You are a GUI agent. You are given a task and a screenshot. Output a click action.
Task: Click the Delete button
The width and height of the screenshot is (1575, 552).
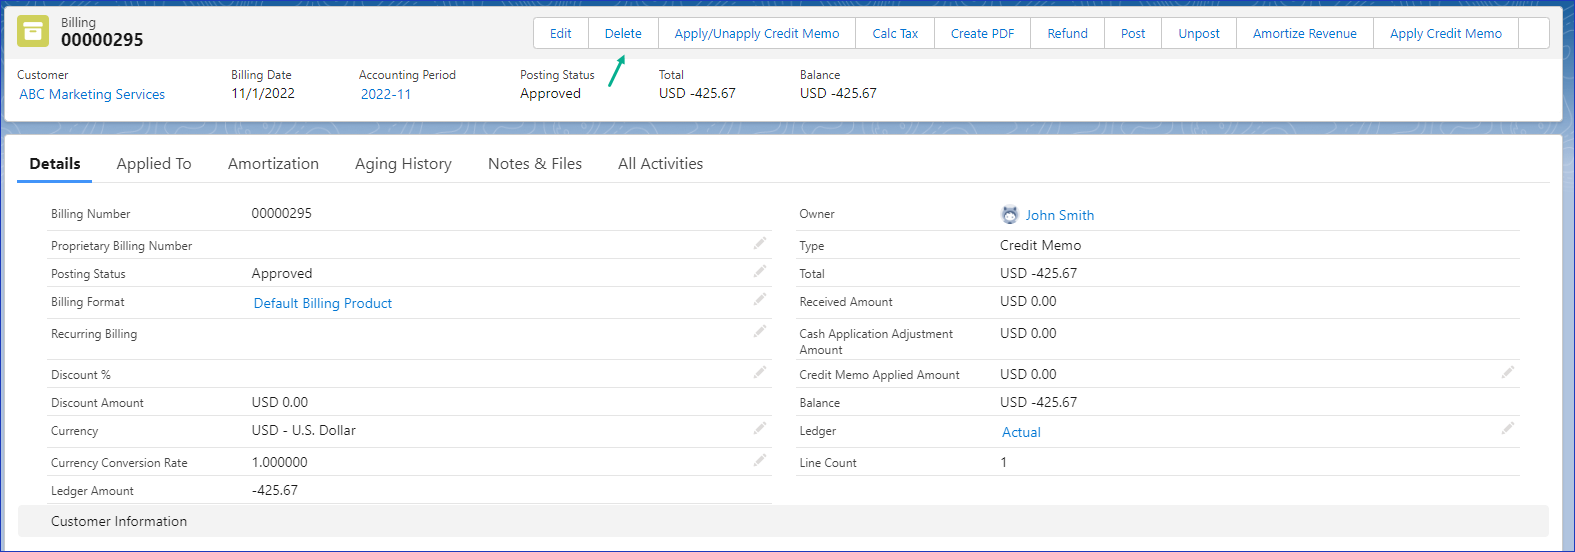point(623,33)
